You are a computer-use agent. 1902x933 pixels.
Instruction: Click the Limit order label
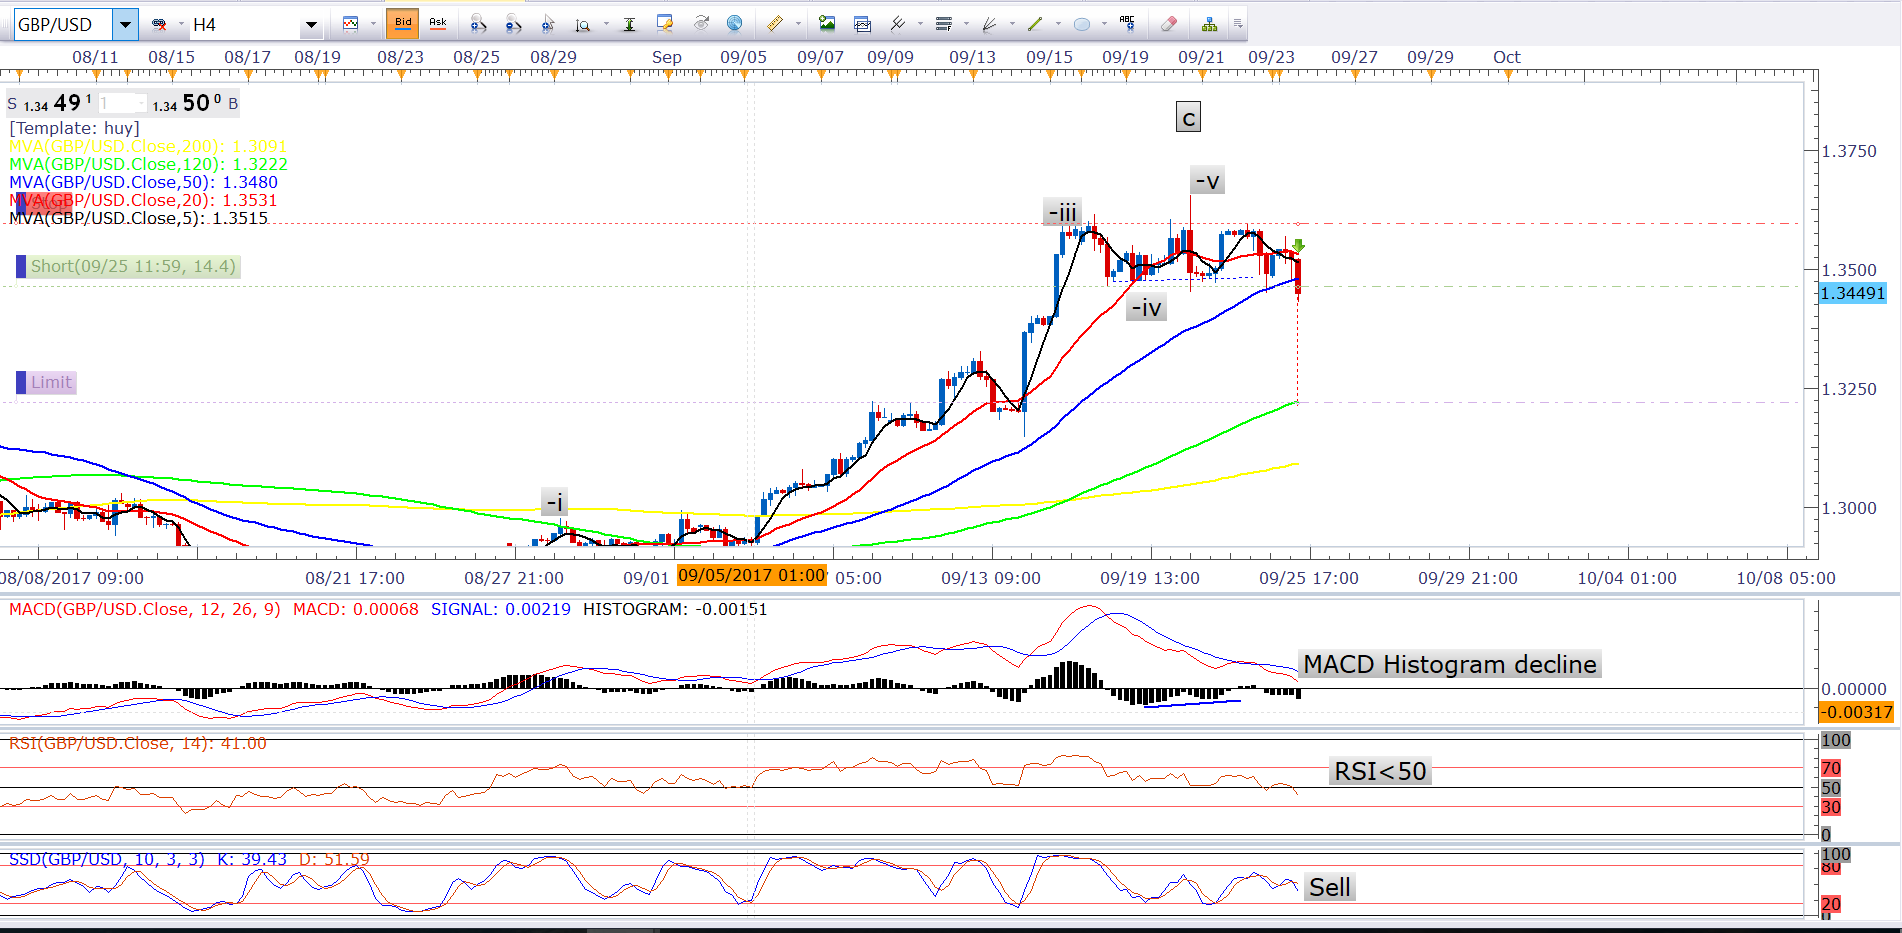coord(51,382)
